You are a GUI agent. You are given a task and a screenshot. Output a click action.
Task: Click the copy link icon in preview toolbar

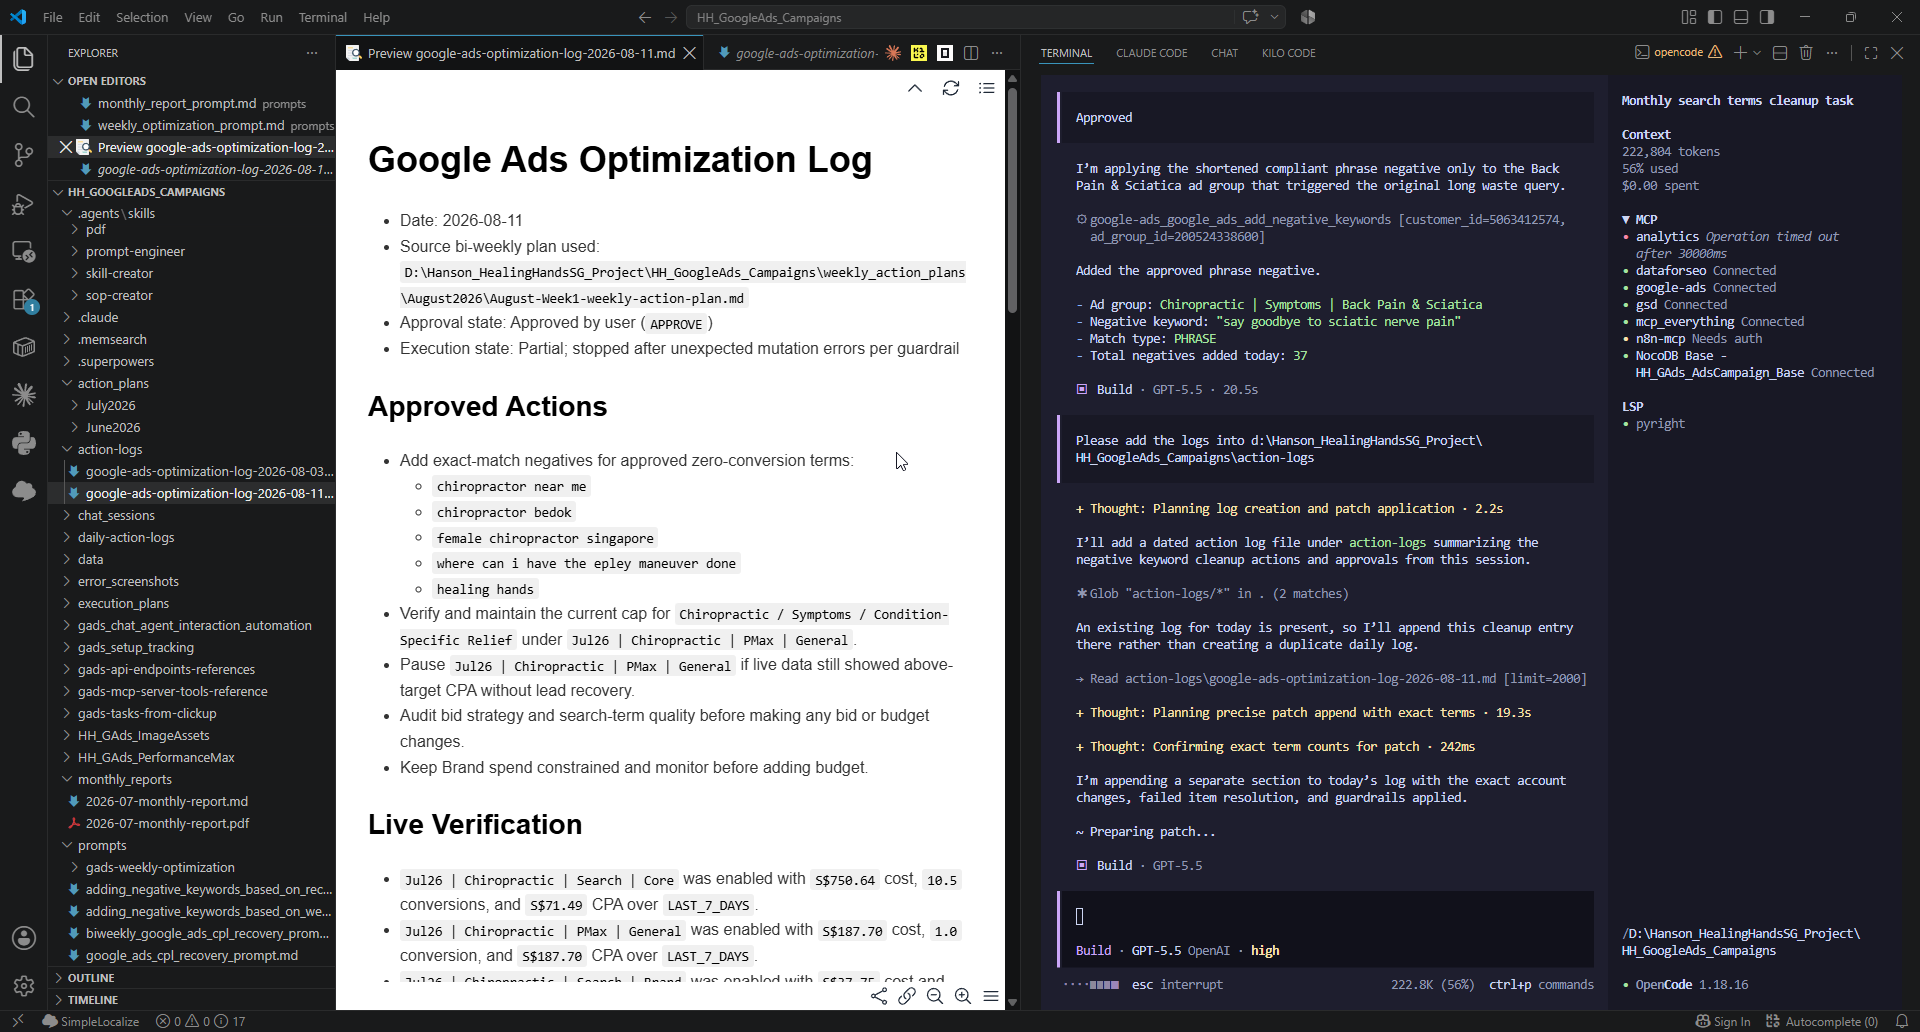point(907,996)
